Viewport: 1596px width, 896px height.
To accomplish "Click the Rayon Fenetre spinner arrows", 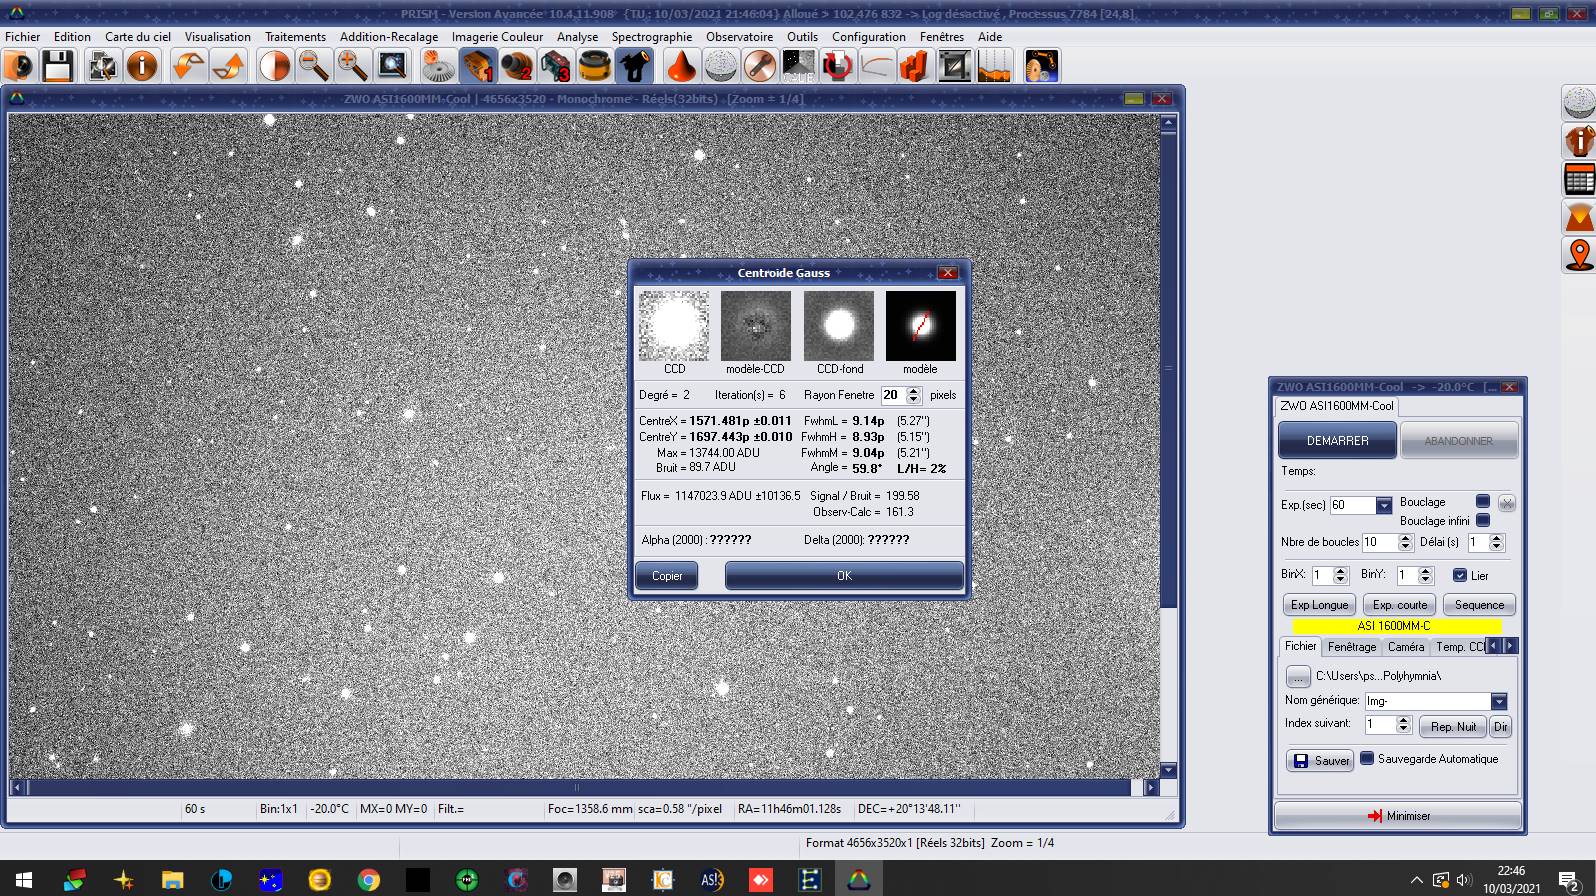I will (913, 395).
